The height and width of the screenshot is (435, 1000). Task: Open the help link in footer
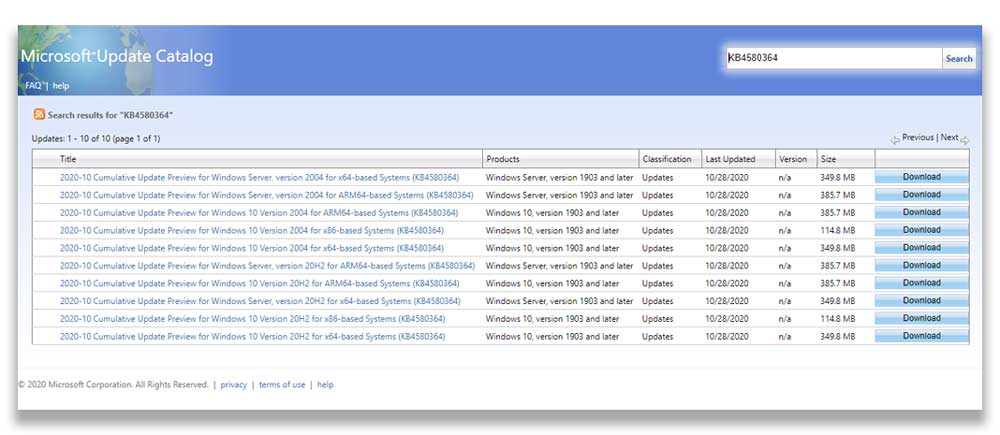(325, 385)
